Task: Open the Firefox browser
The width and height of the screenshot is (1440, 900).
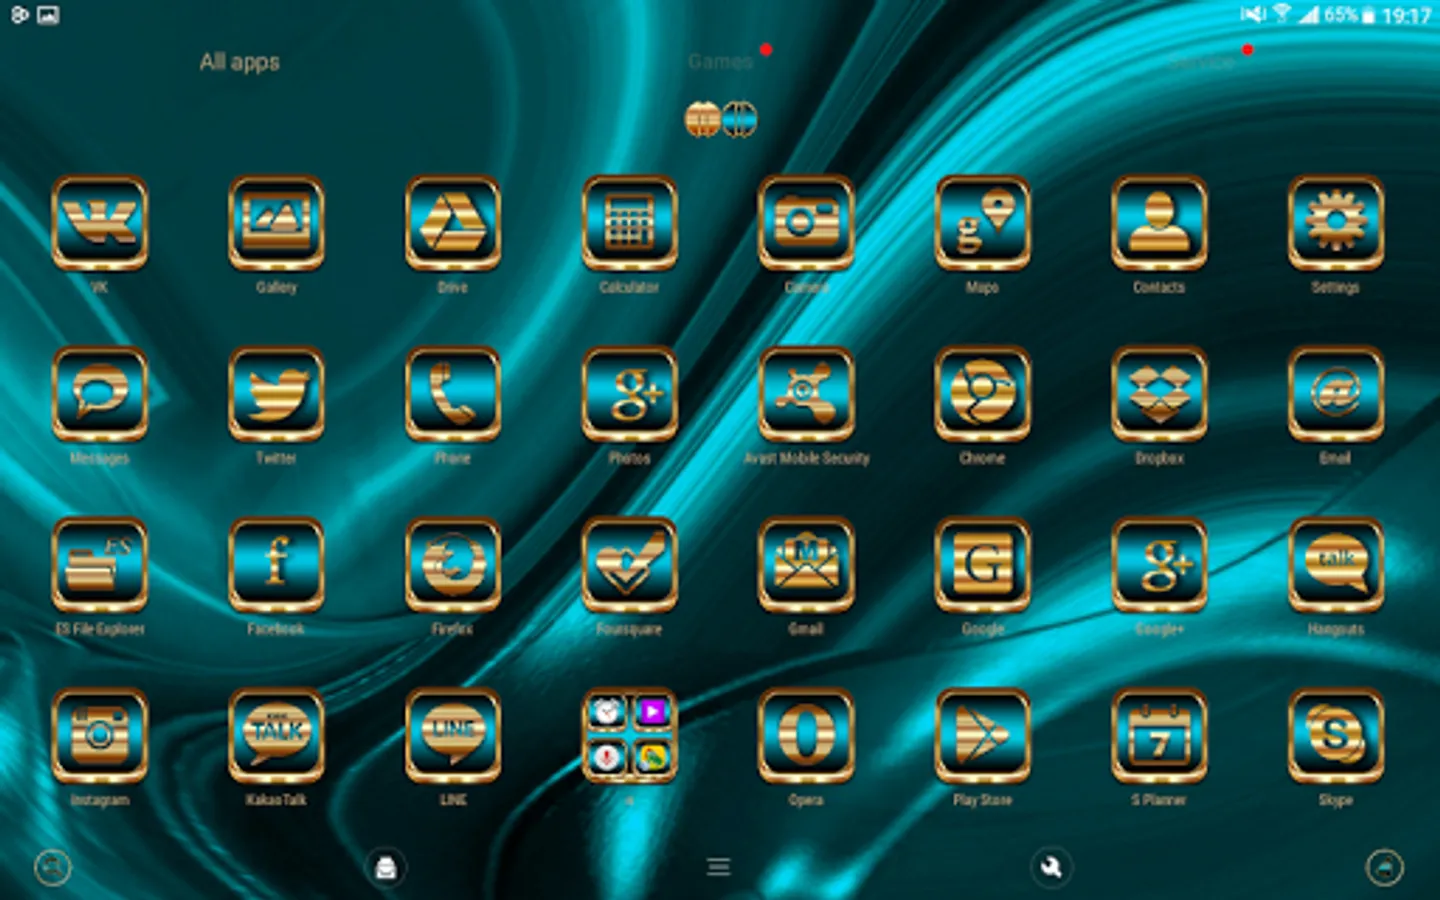Action: [453, 565]
